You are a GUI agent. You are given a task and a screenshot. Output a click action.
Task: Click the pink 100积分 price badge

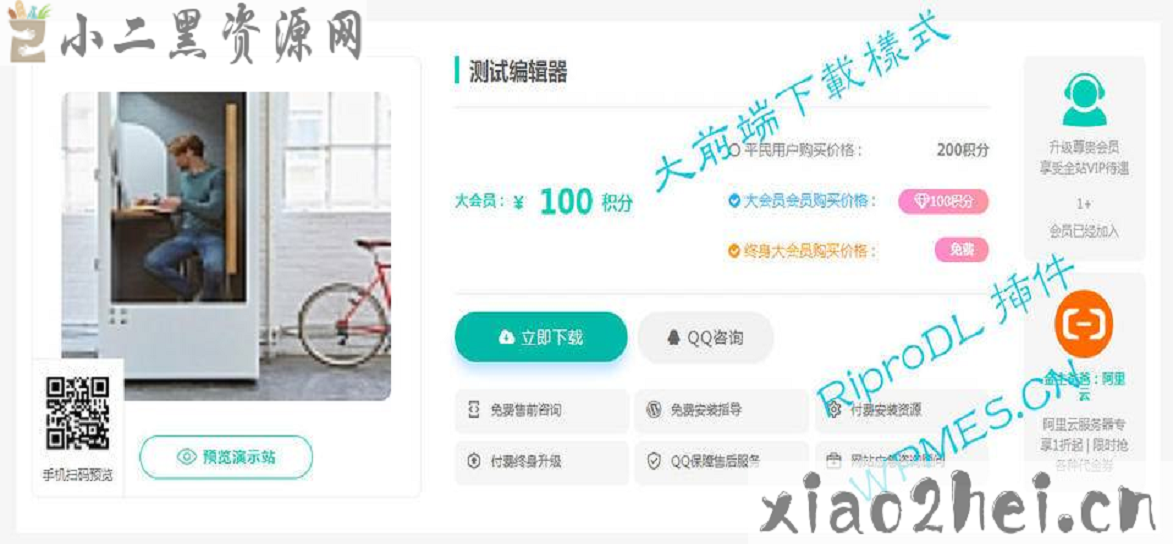click(943, 201)
